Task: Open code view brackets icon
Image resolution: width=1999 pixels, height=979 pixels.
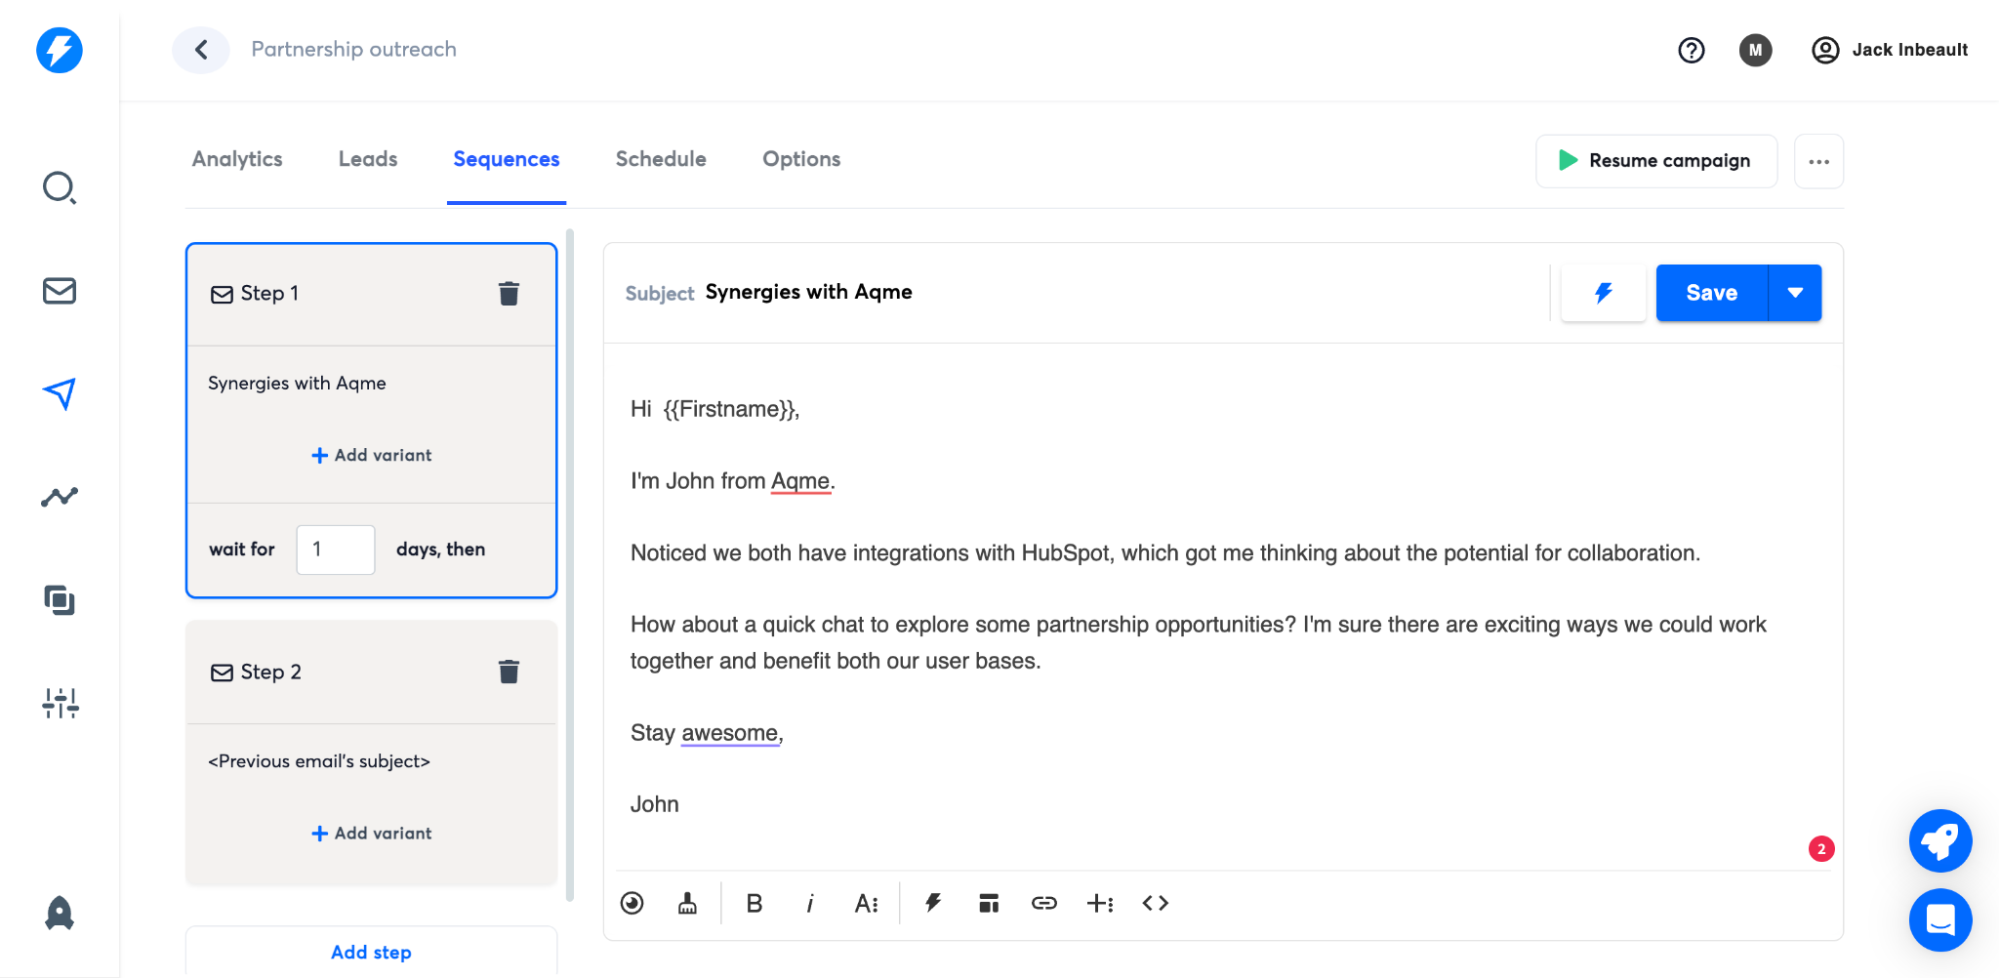Action: (1155, 903)
